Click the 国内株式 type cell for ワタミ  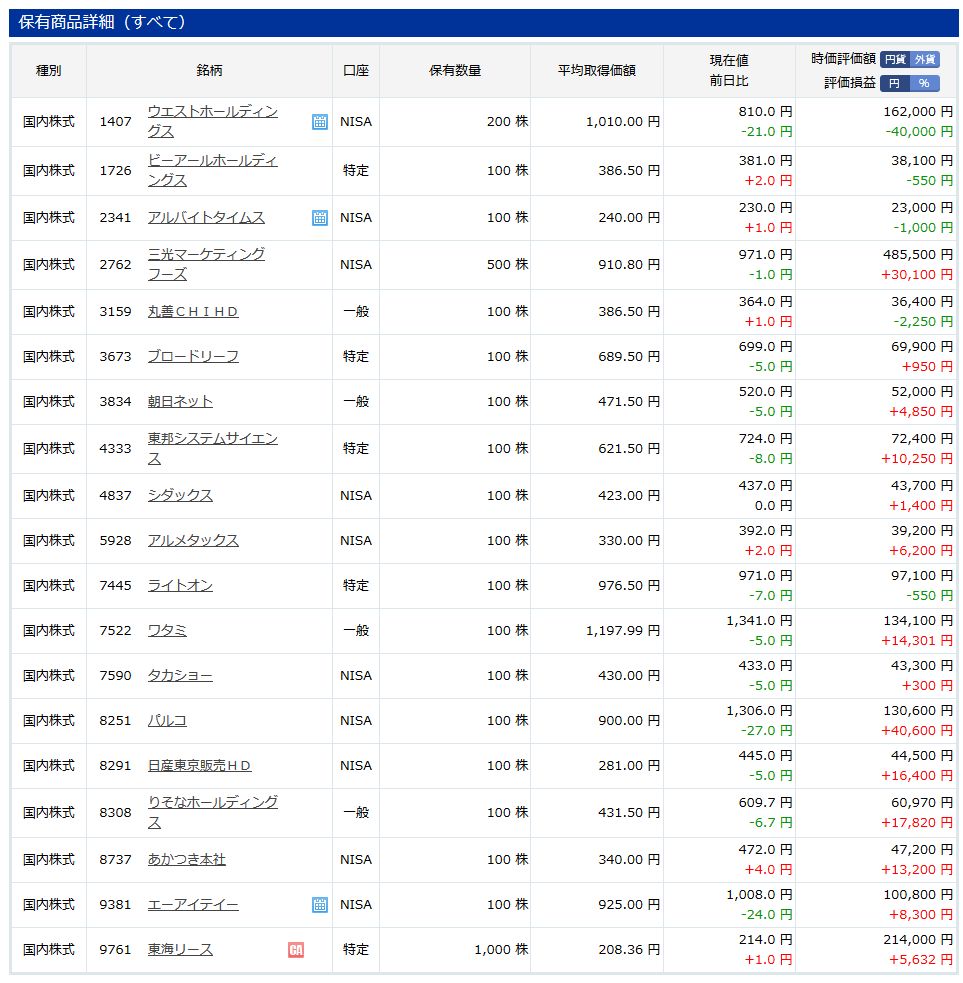coord(49,631)
